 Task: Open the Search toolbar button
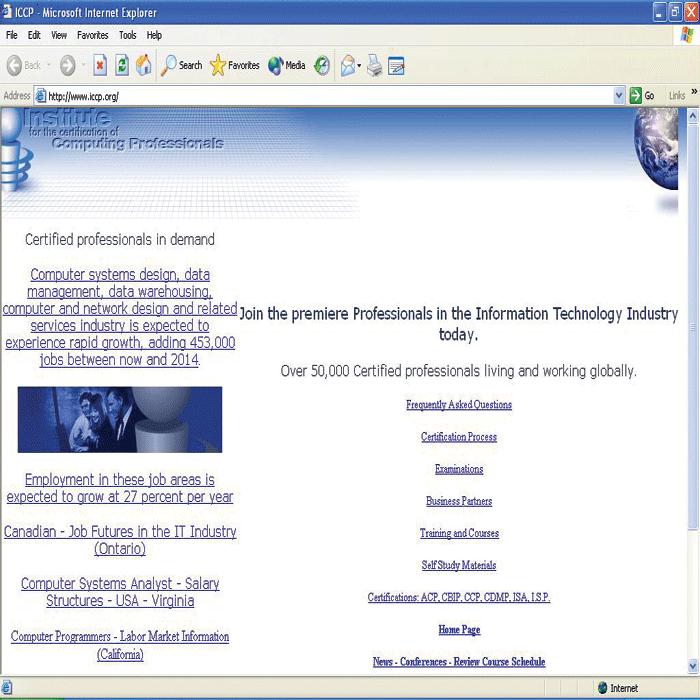pyautogui.click(x=181, y=66)
